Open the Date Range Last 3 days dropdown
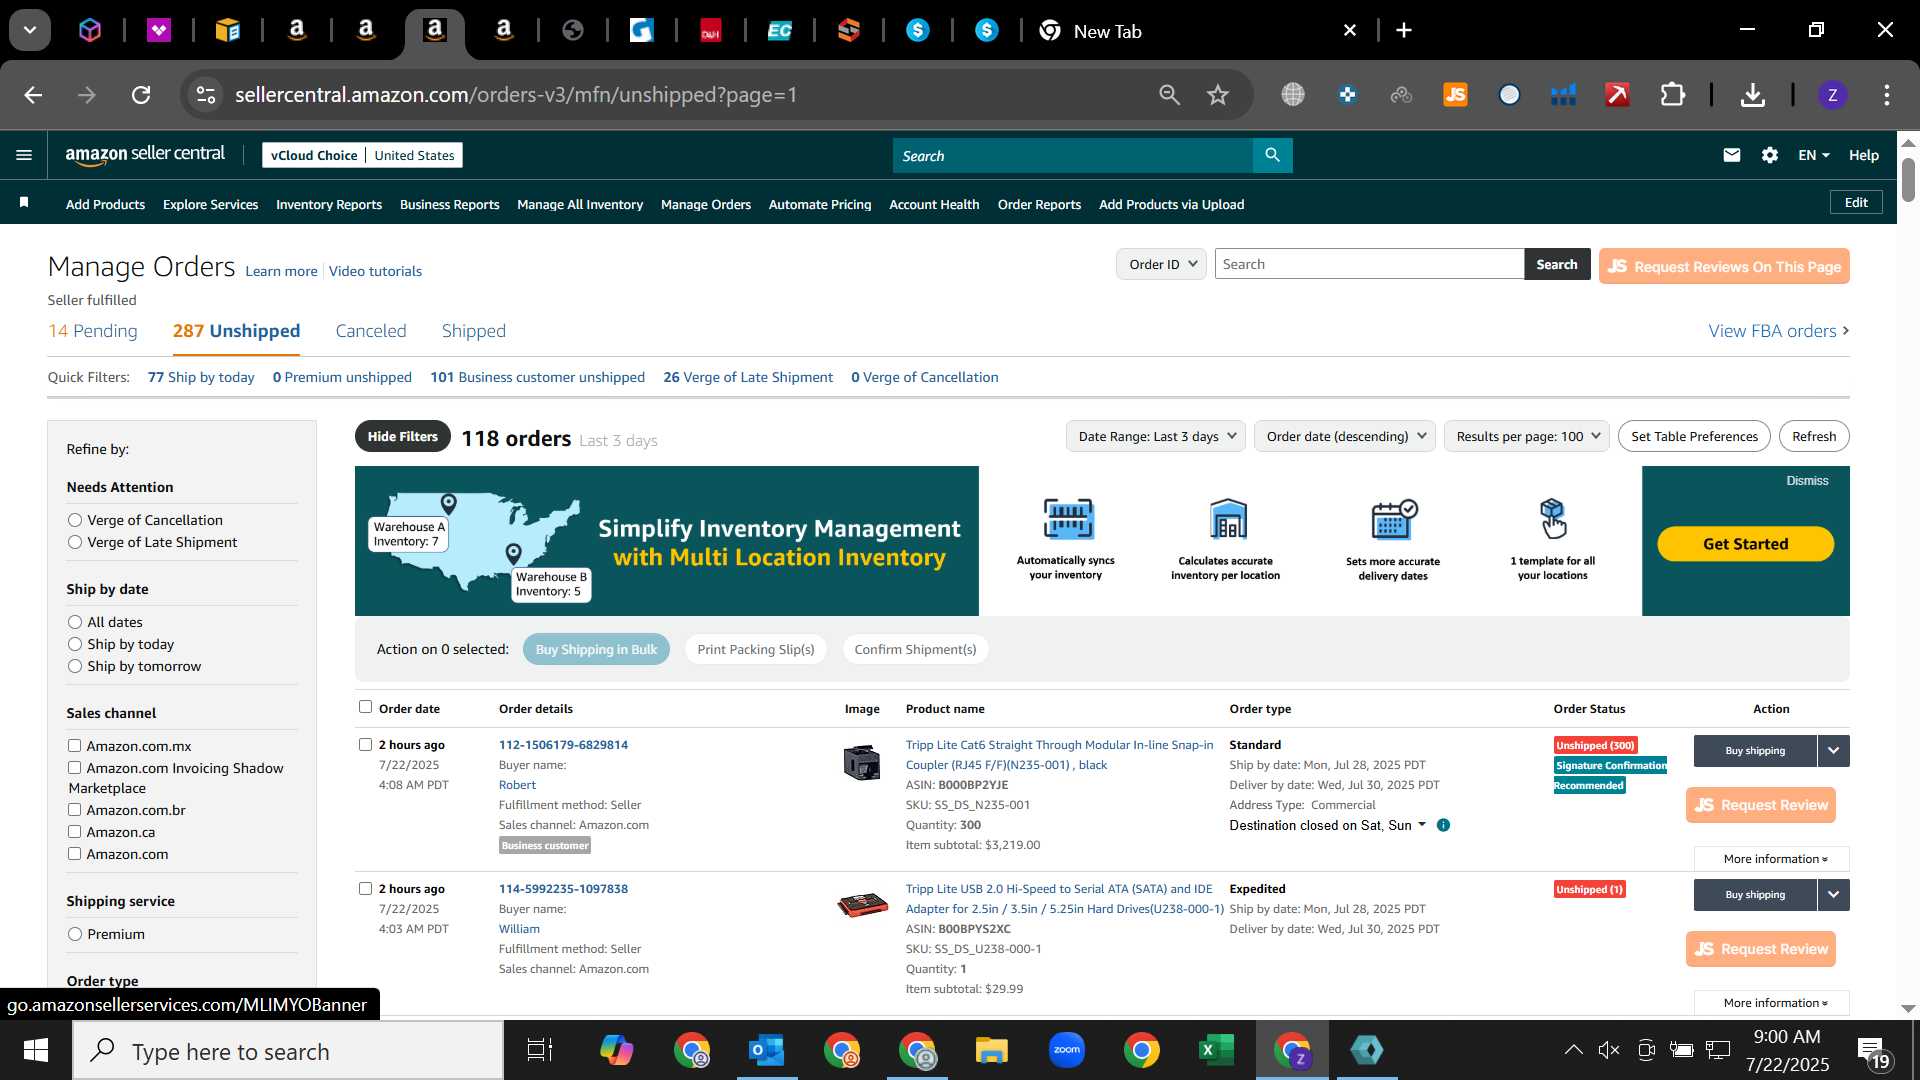 (x=1155, y=436)
